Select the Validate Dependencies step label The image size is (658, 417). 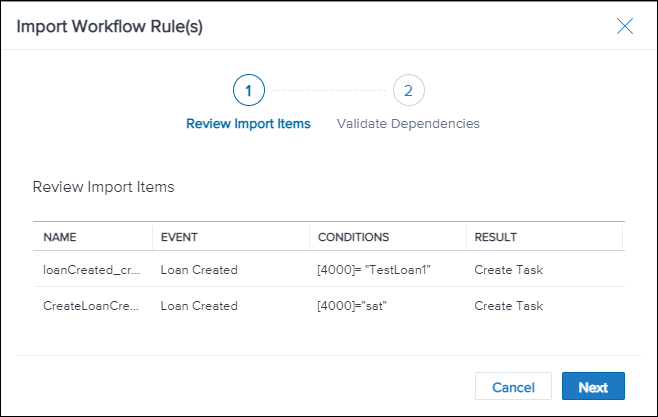(408, 124)
